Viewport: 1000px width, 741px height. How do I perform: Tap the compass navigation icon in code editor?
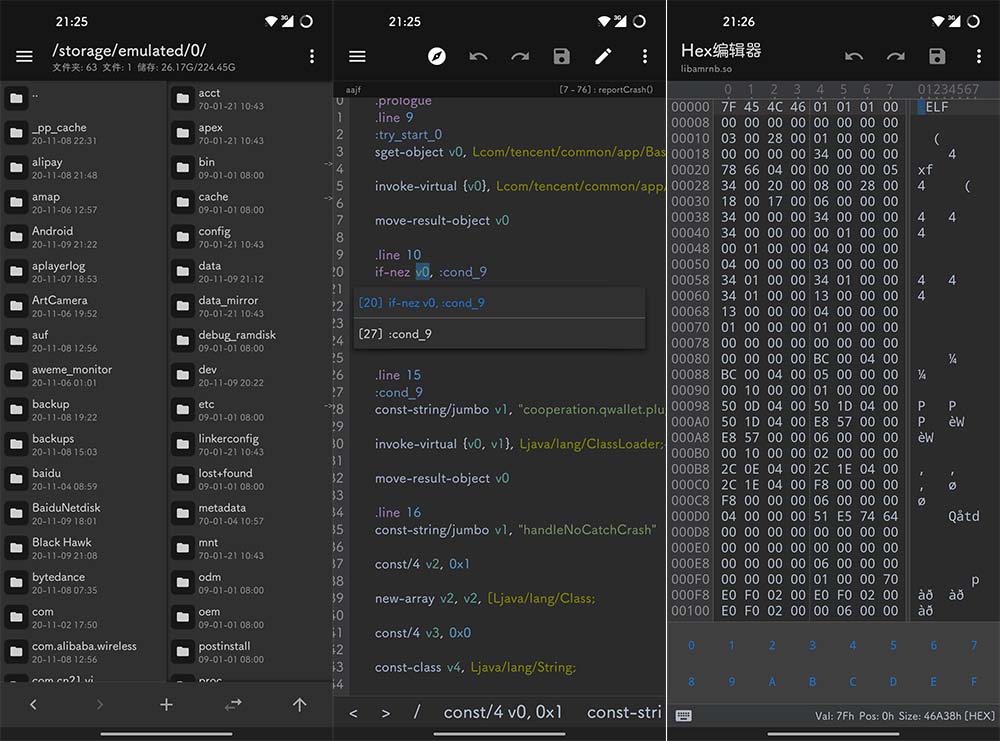click(x=437, y=57)
